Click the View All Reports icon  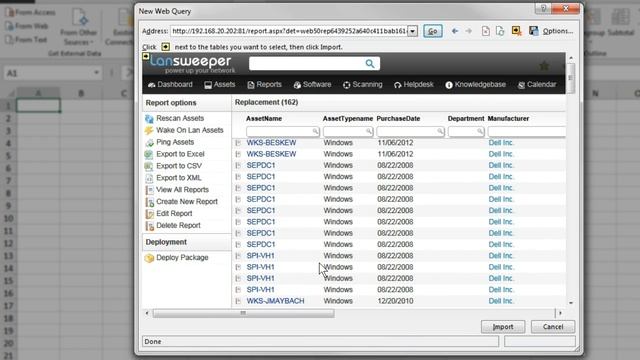[x=149, y=190]
